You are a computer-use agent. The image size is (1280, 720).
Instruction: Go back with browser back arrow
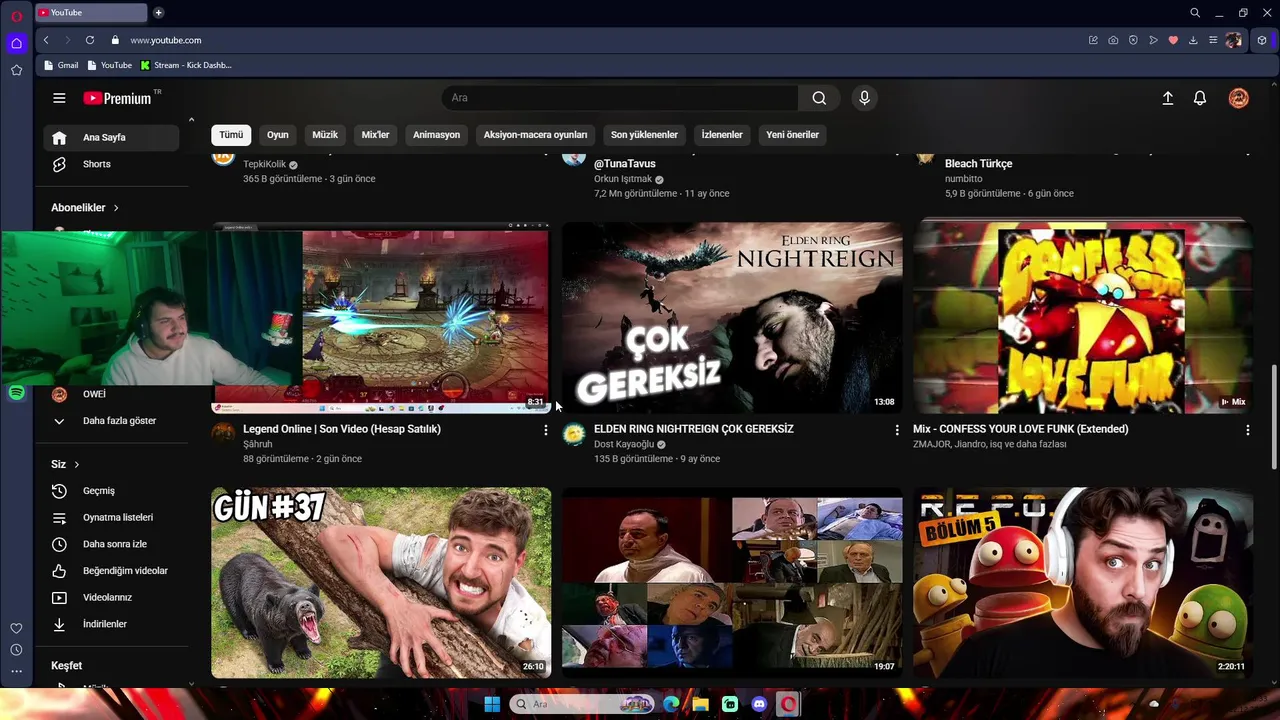click(x=46, y=40)
